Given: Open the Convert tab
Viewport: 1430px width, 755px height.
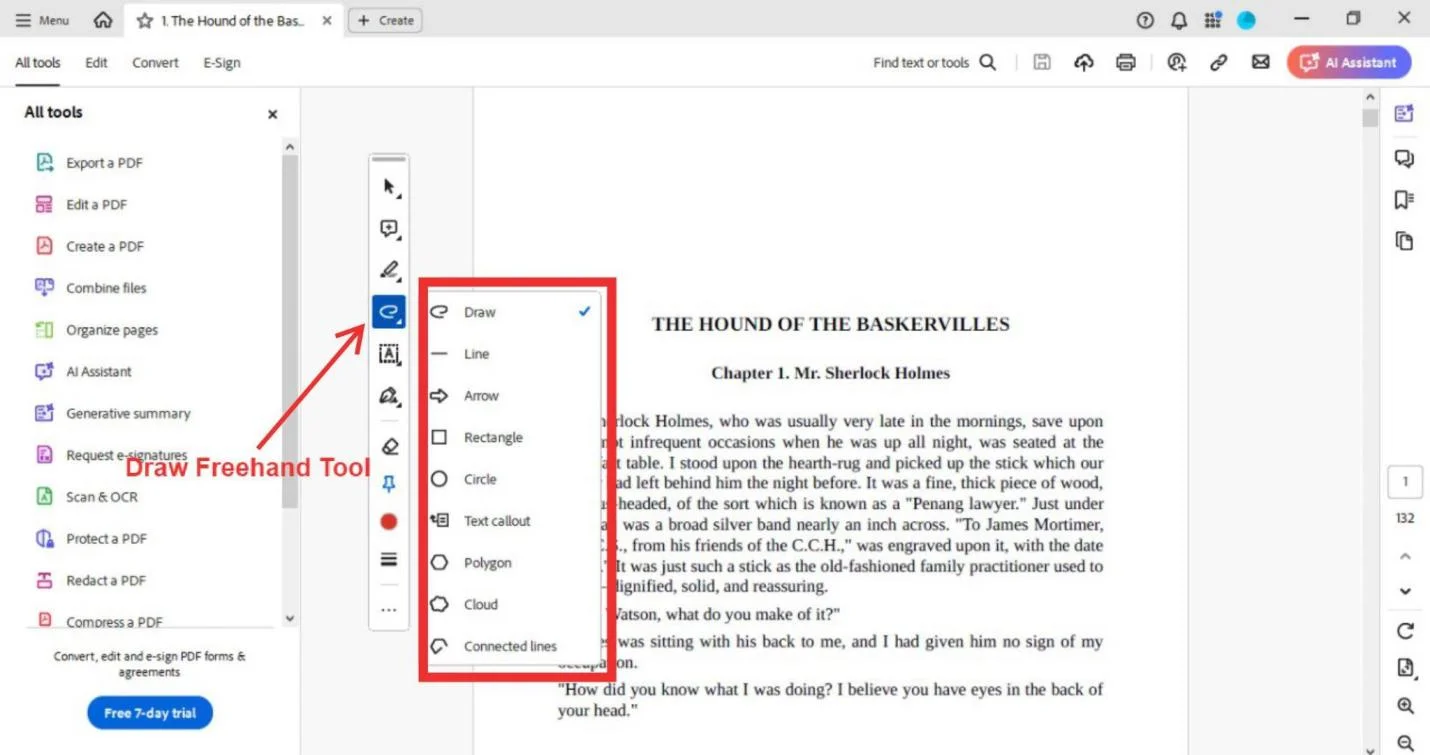Looking at the screenshot, I should coord(155,62).
